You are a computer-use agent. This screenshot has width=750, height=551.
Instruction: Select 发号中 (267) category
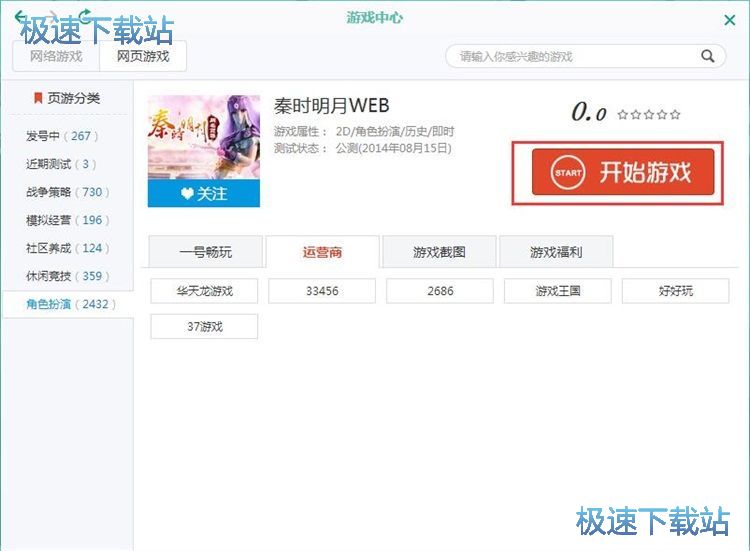(x=62, y=136)
